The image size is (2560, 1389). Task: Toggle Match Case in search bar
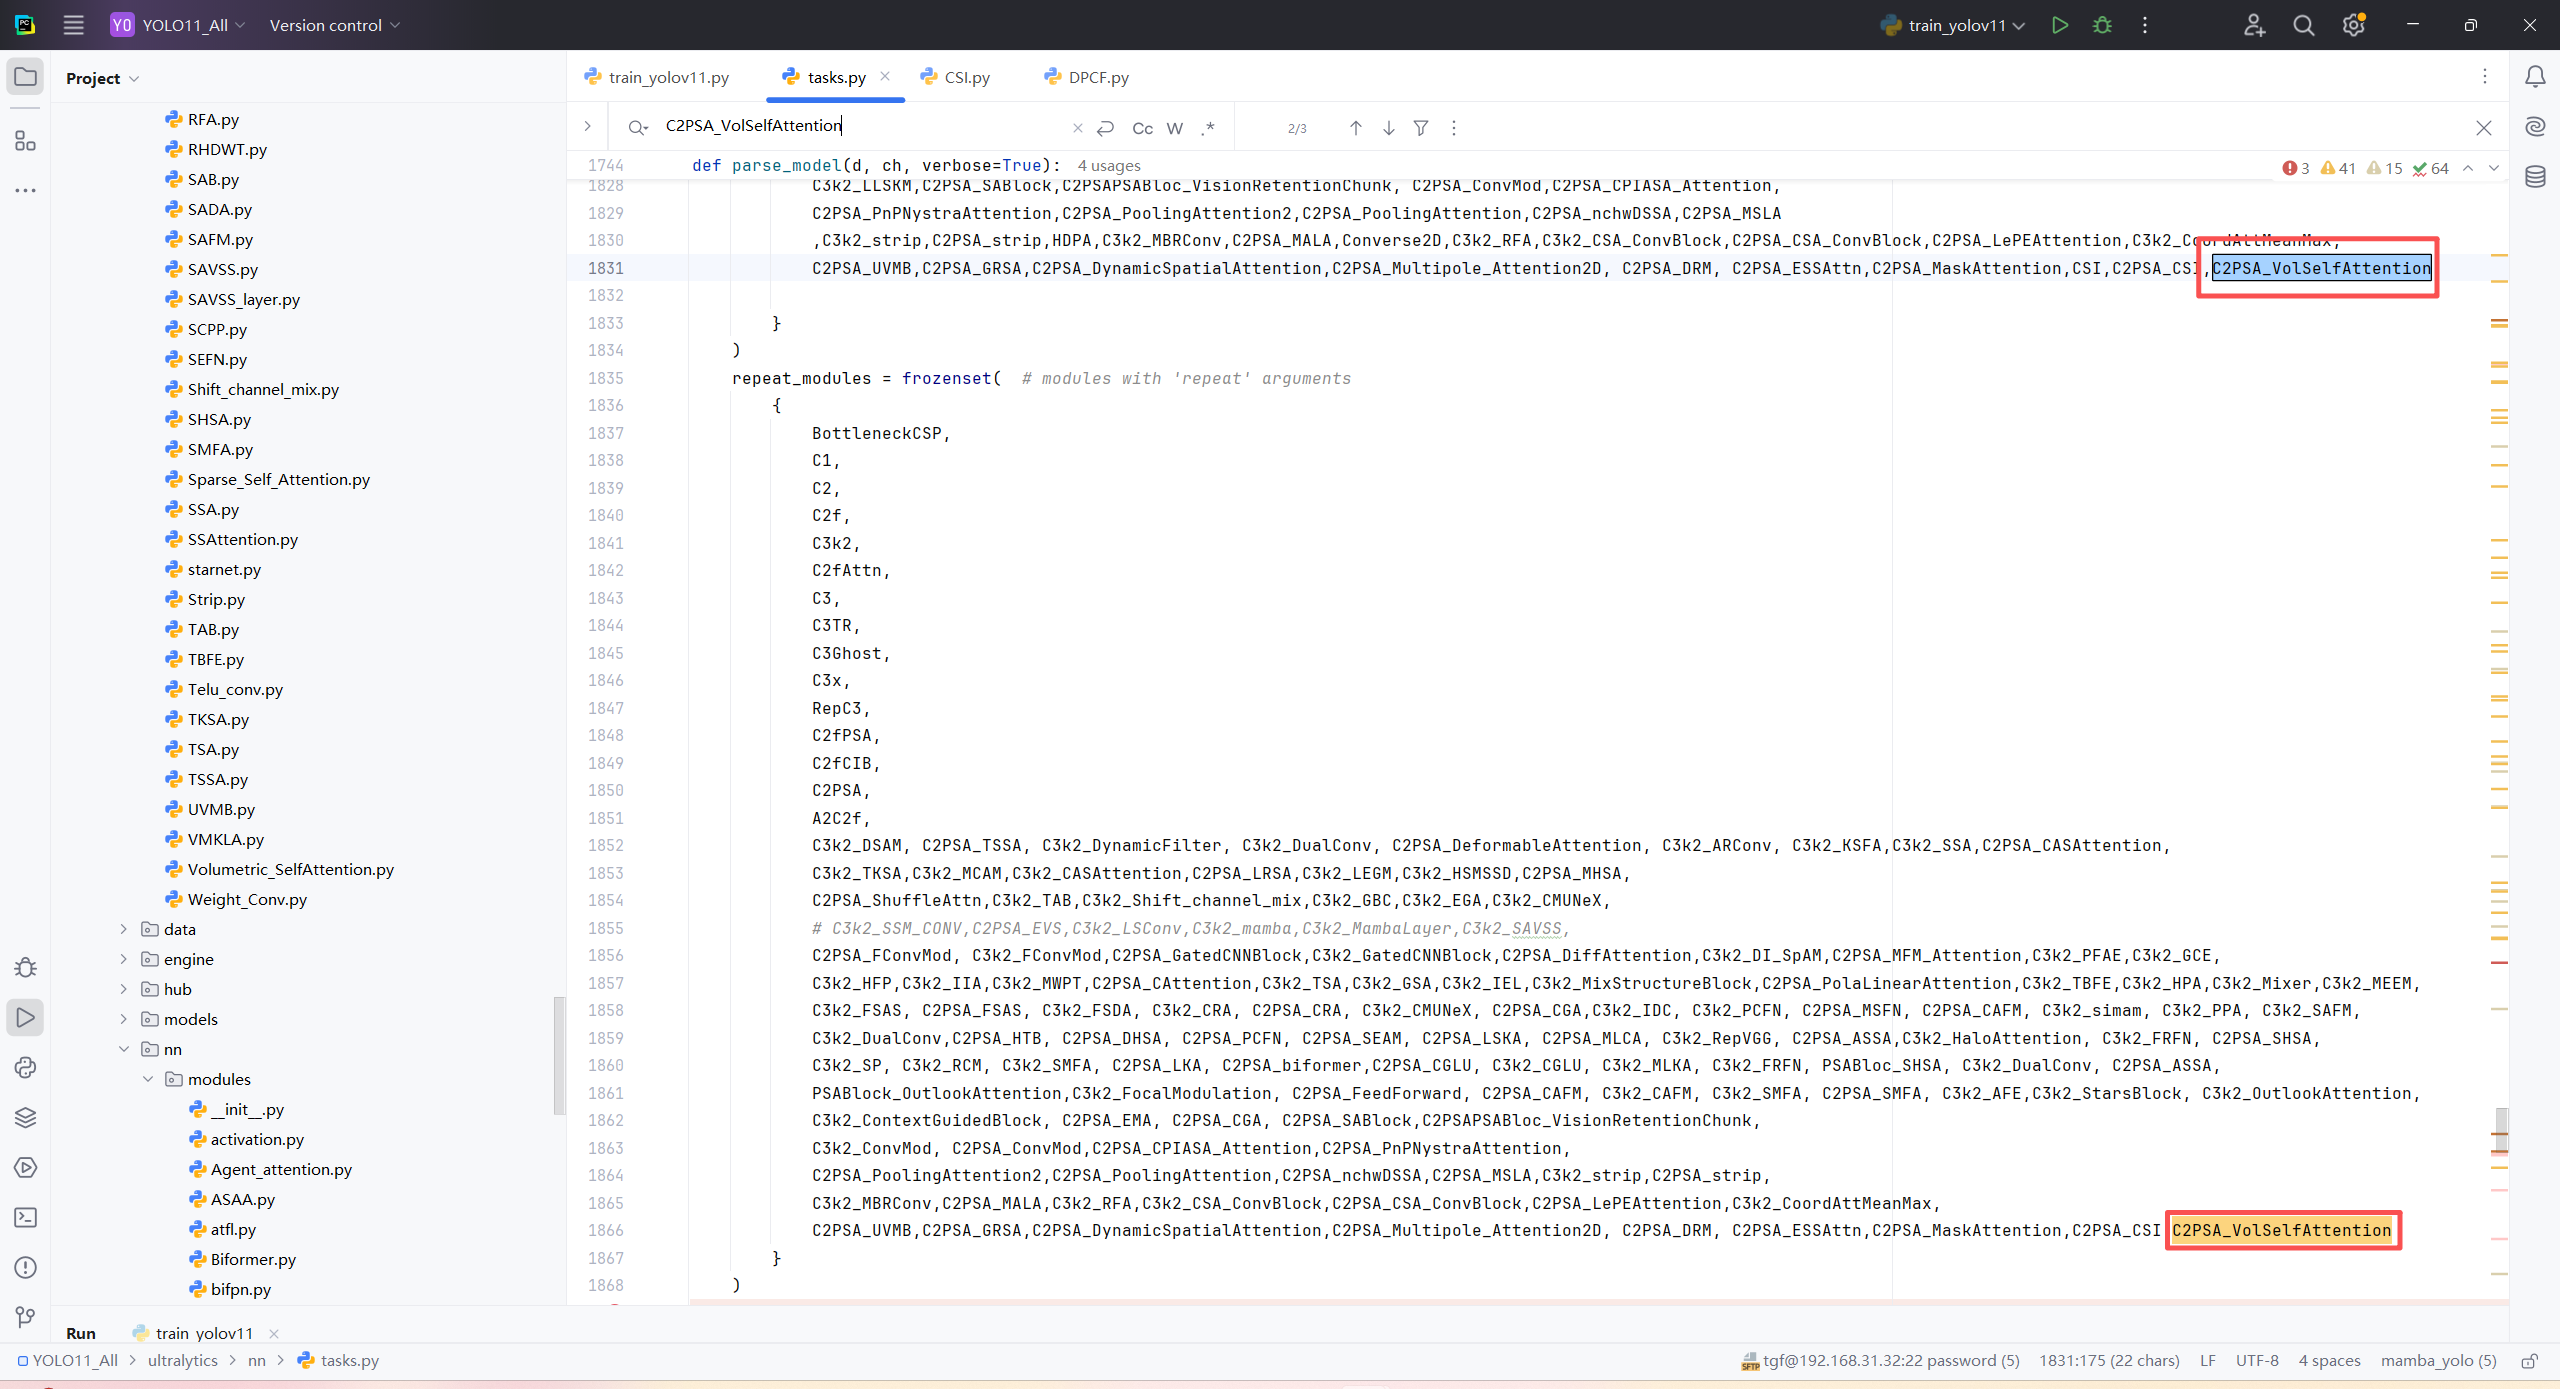[1142, 128]
